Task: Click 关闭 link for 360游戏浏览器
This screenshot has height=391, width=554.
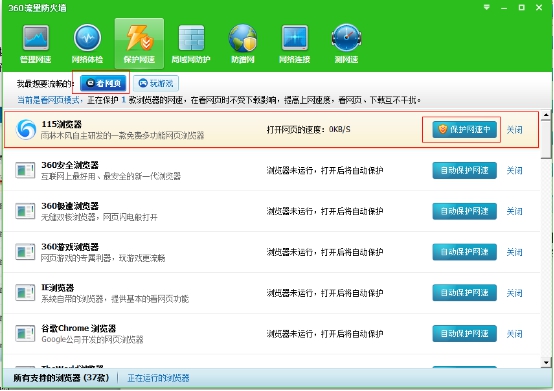Action: 514,252
